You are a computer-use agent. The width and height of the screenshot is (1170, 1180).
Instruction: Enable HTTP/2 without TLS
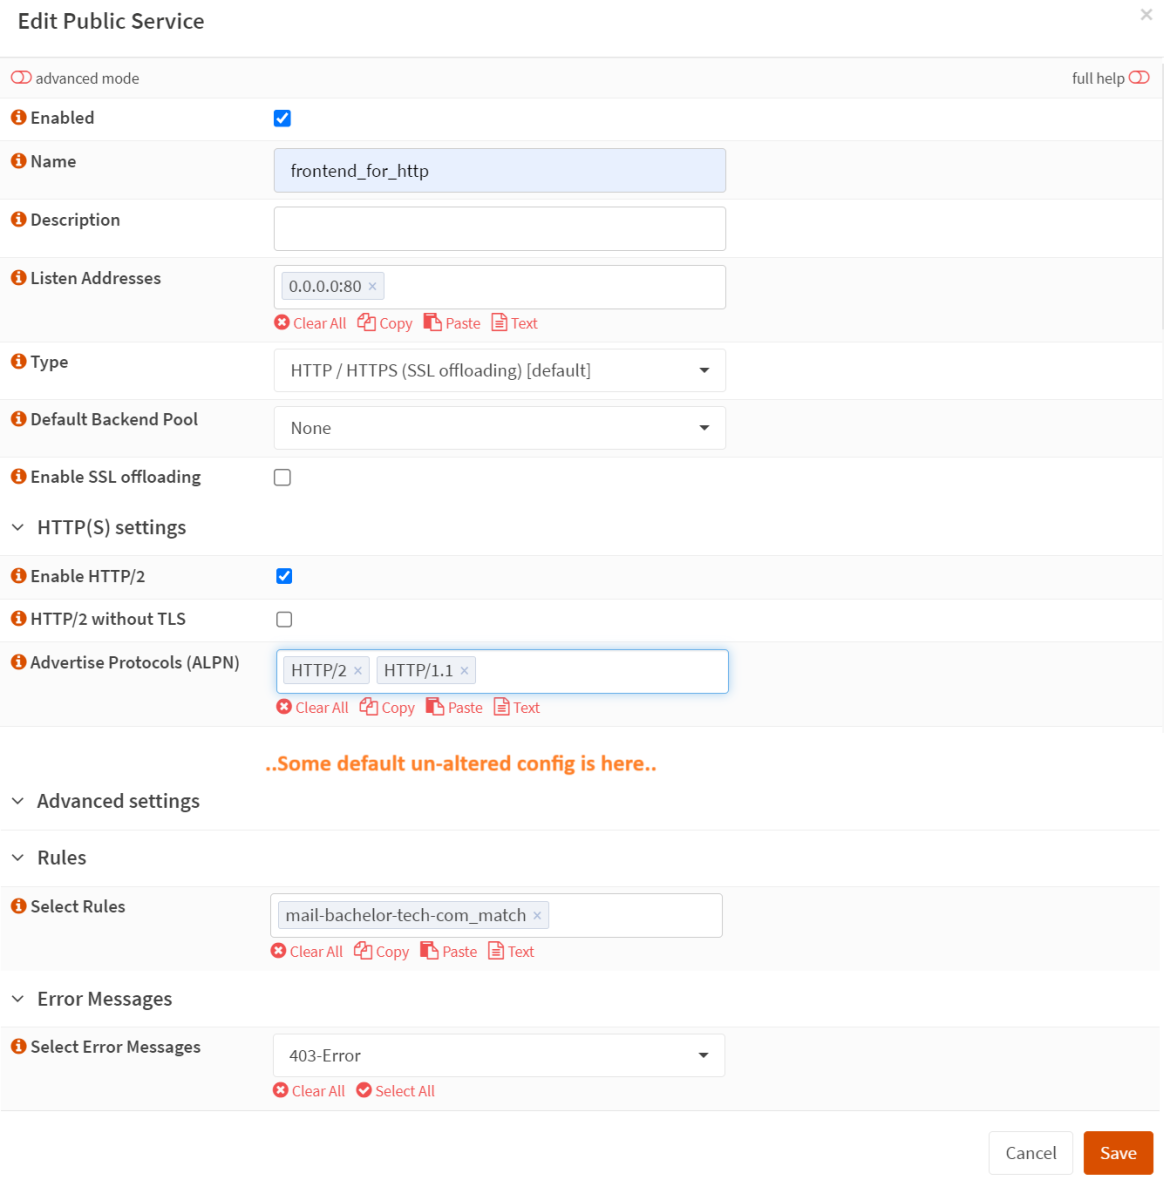click(284, 619)
